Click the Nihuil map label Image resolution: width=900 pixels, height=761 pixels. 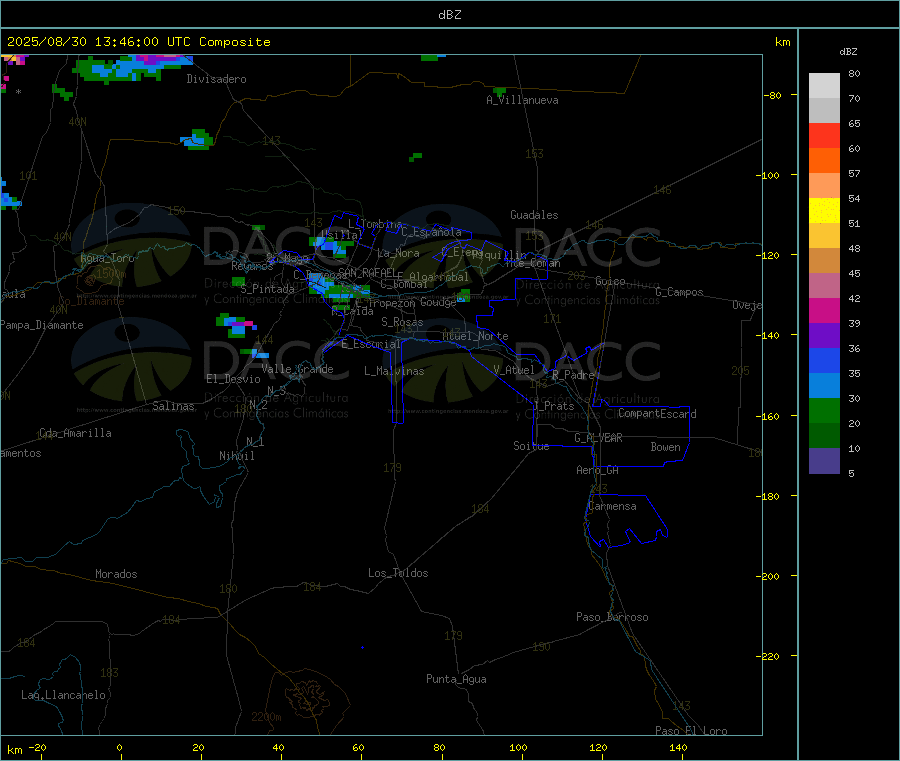click(237, 456)
